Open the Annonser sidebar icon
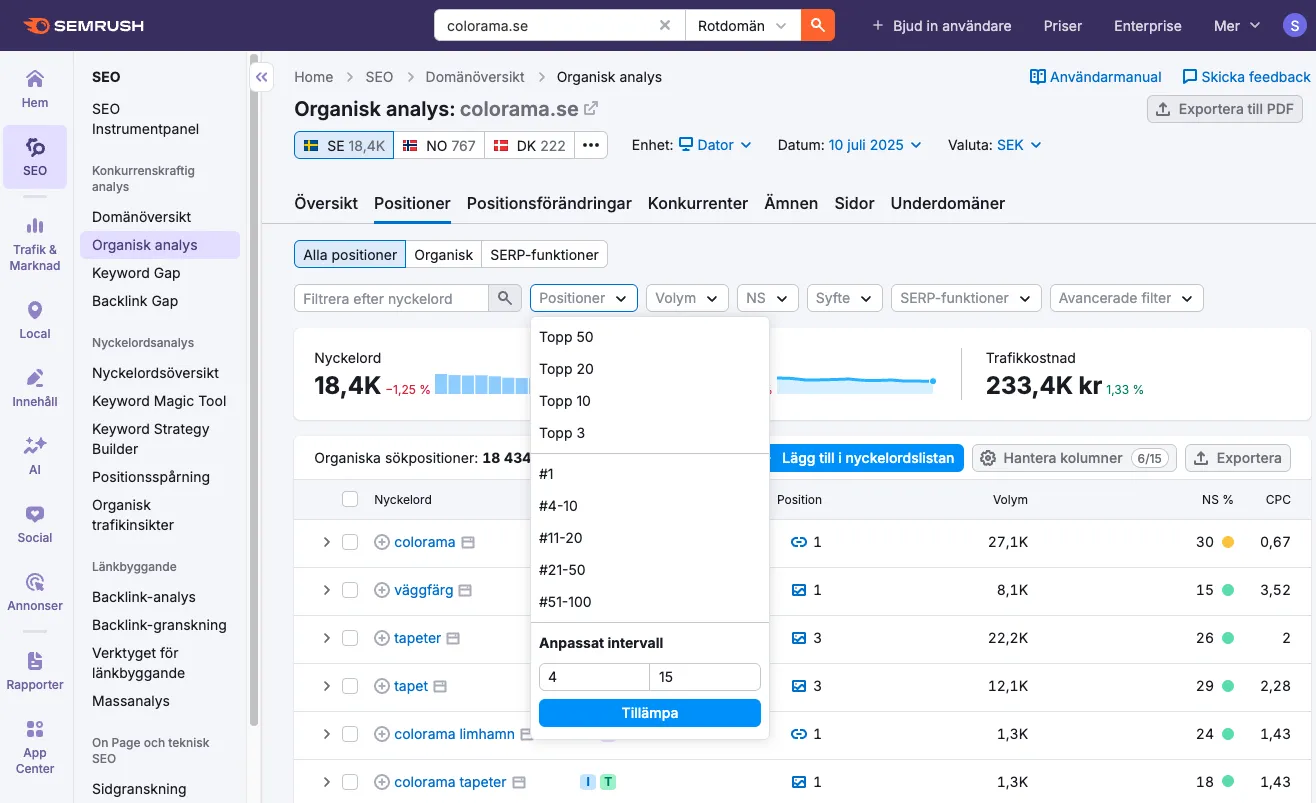 35,592
